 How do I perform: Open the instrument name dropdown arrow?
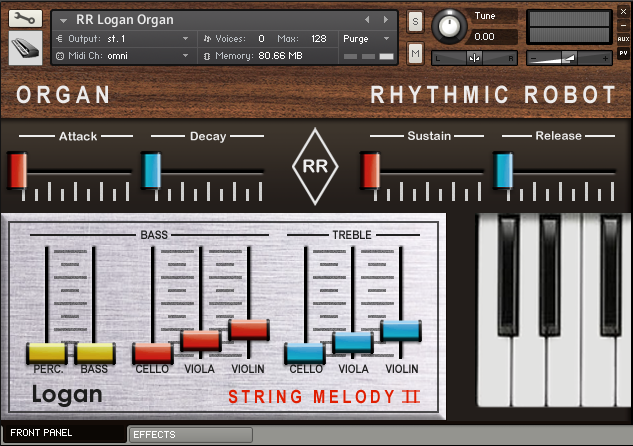[63, 20]
